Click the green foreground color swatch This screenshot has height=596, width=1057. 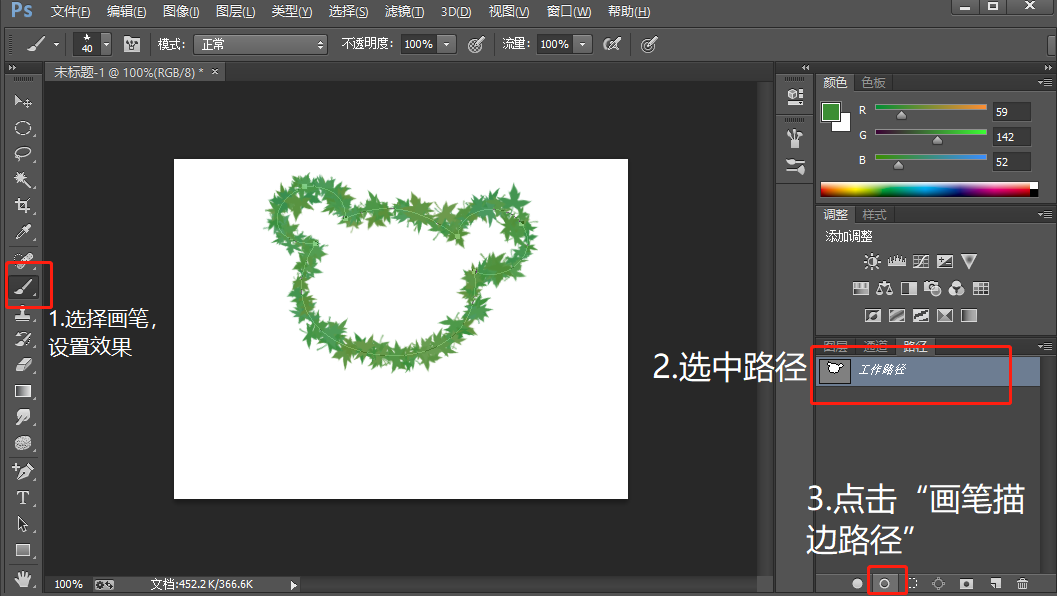coord(831,112)
